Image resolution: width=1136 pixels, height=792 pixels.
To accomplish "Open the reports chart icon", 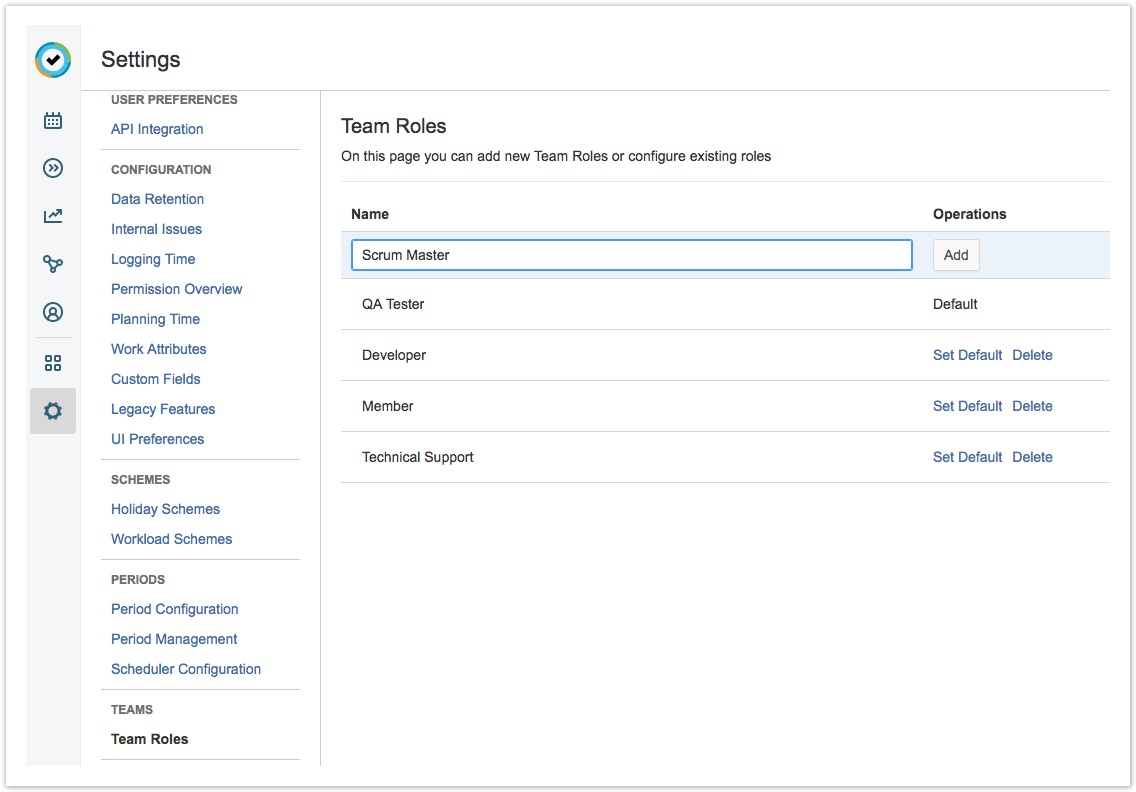I will [x=53, y=216].
